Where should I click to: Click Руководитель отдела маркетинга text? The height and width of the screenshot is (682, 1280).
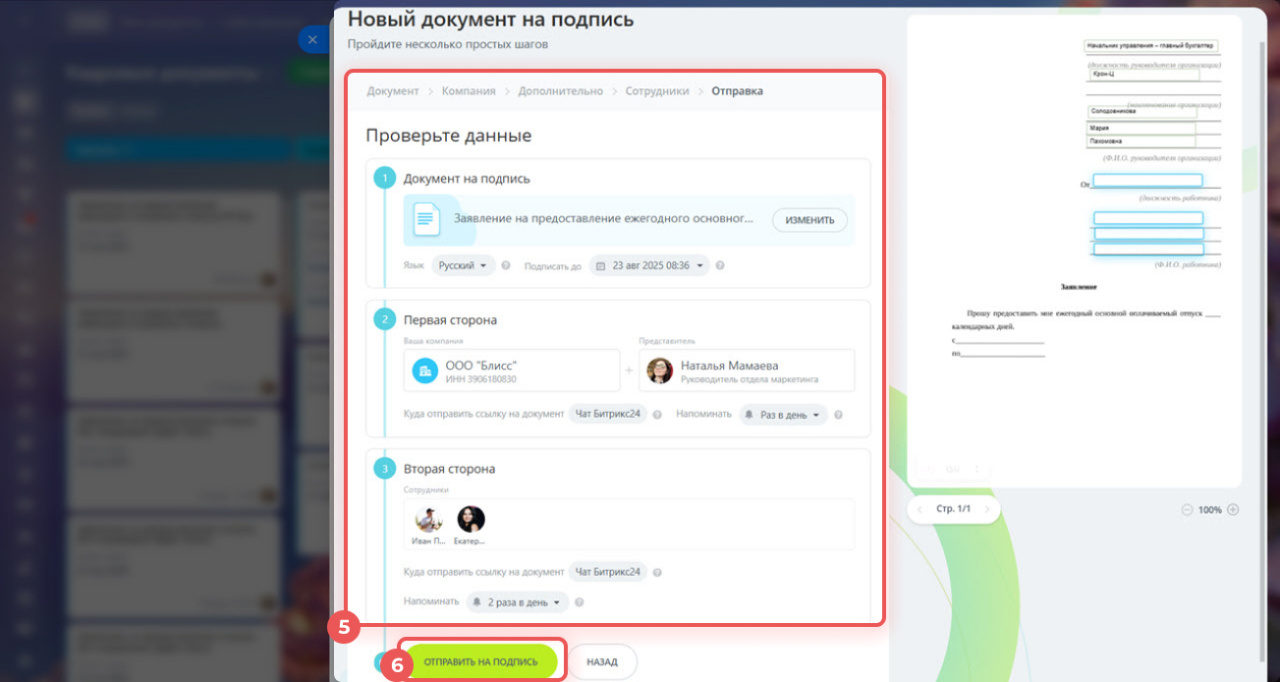pos(749,380)
